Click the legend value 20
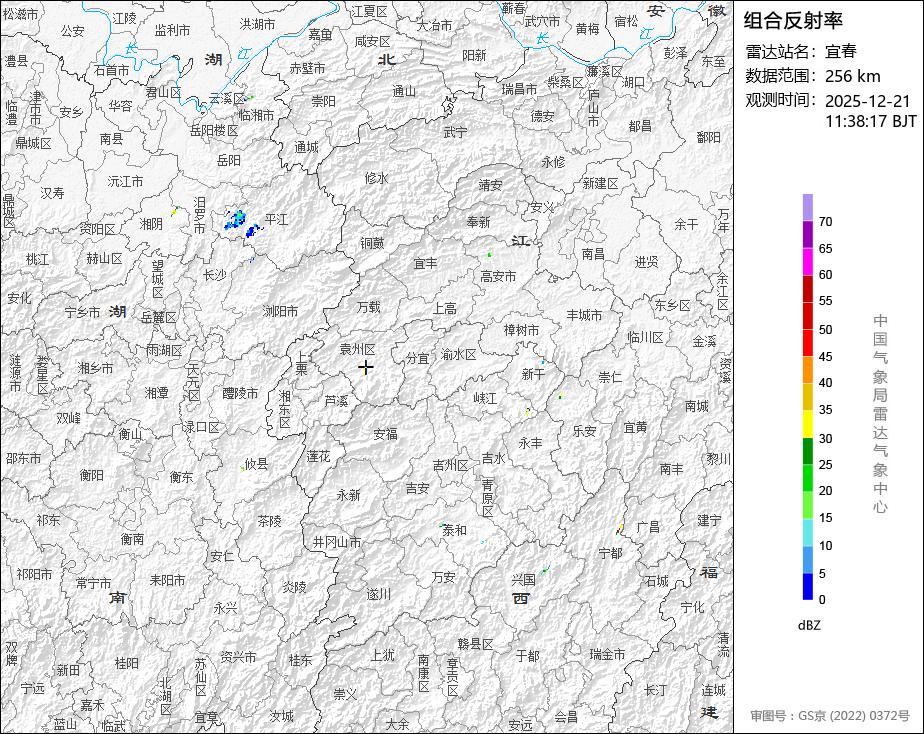924x734 pixels. click(825, 491)
